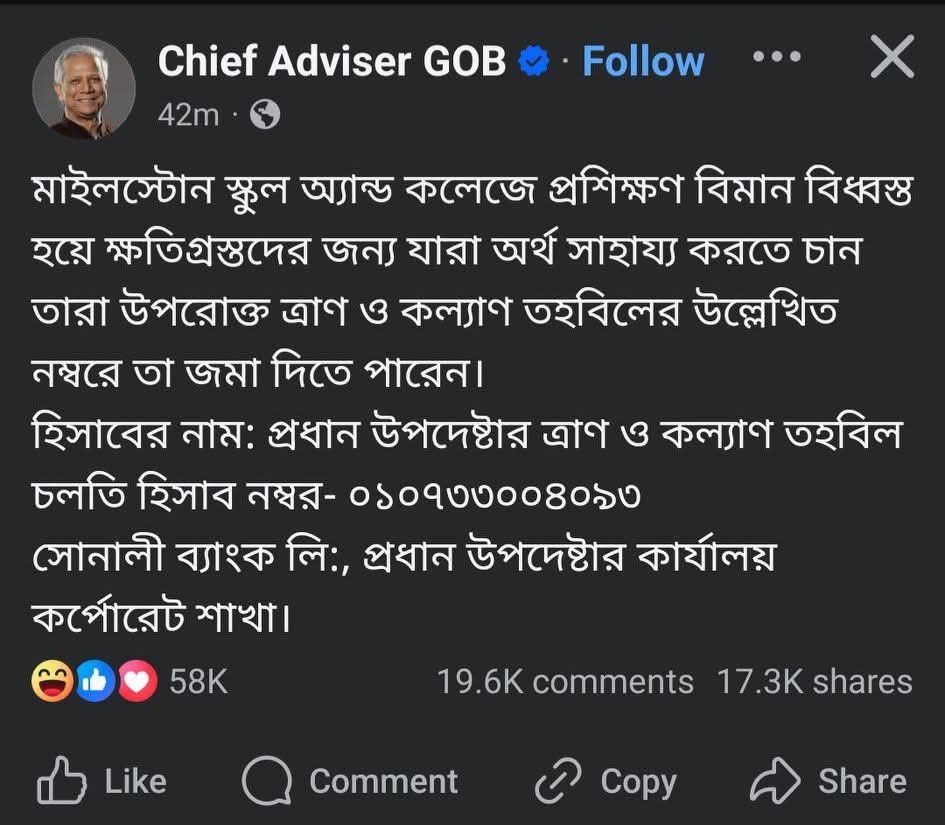
Task: Click the blue verified badge
Action: pyautogui.click(x=534, y=63)
